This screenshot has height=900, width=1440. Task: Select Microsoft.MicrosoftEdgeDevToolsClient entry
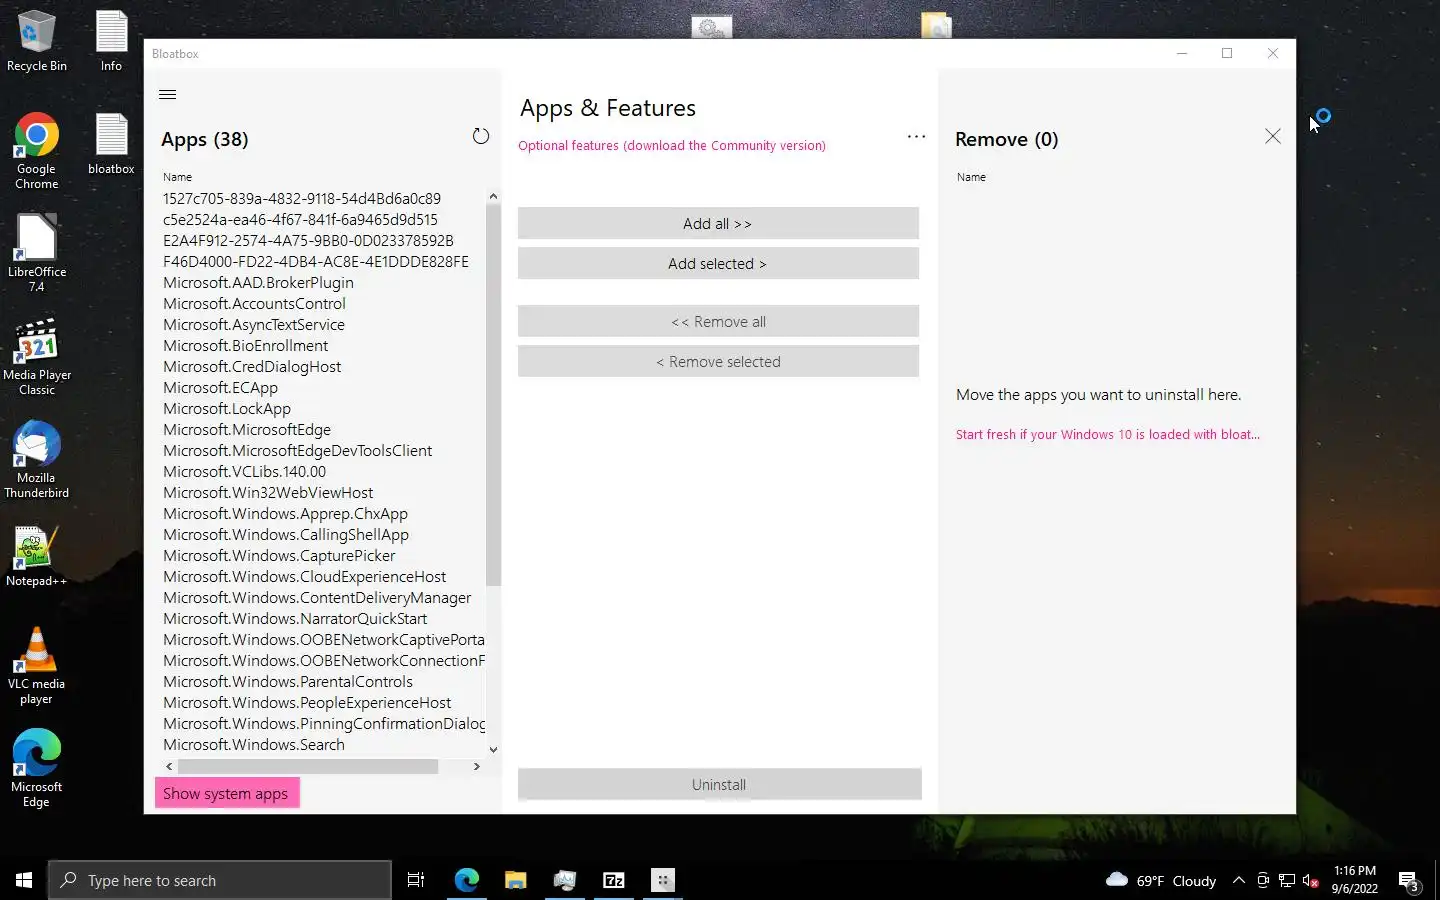(x=297, y=450)
